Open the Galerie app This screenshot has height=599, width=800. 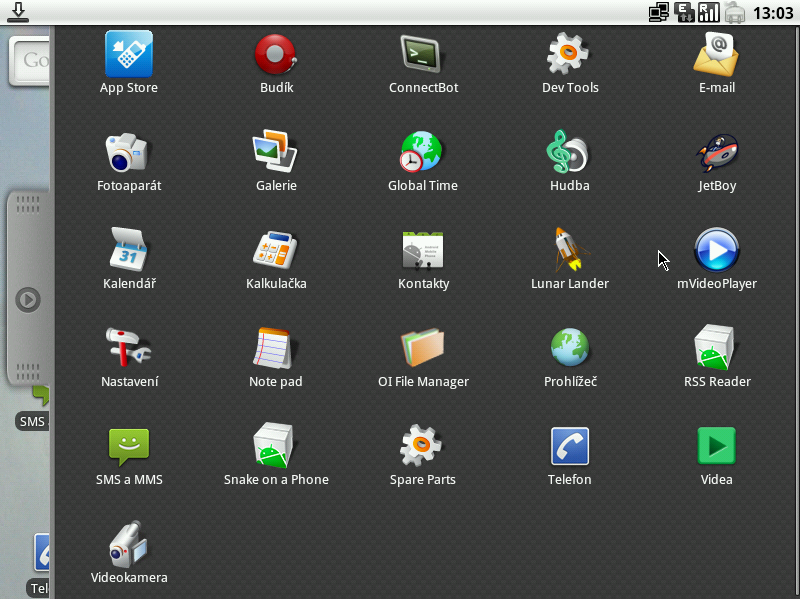[276, 153]
